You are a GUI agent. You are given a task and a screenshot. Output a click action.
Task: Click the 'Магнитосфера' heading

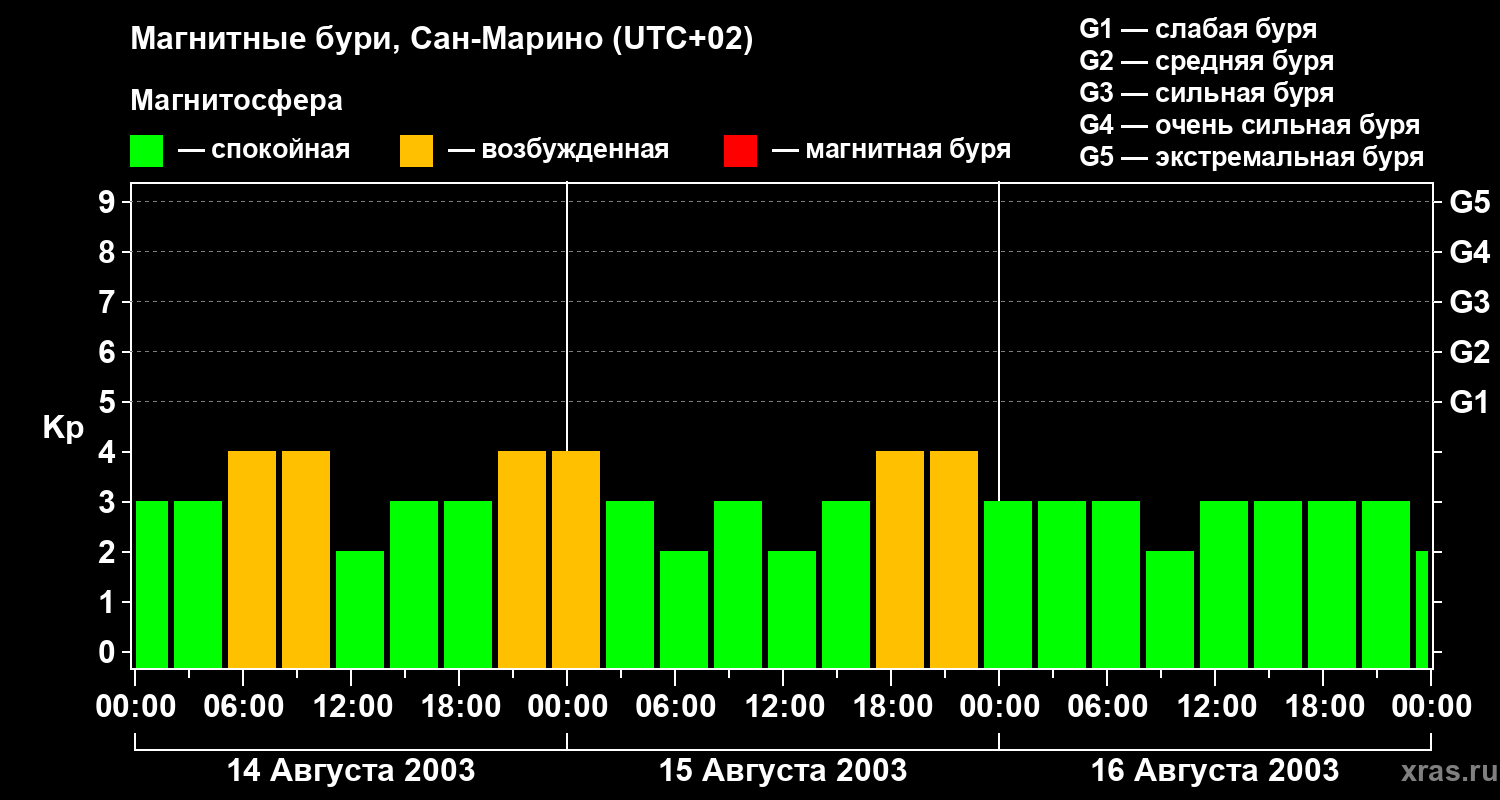[236, 101]
